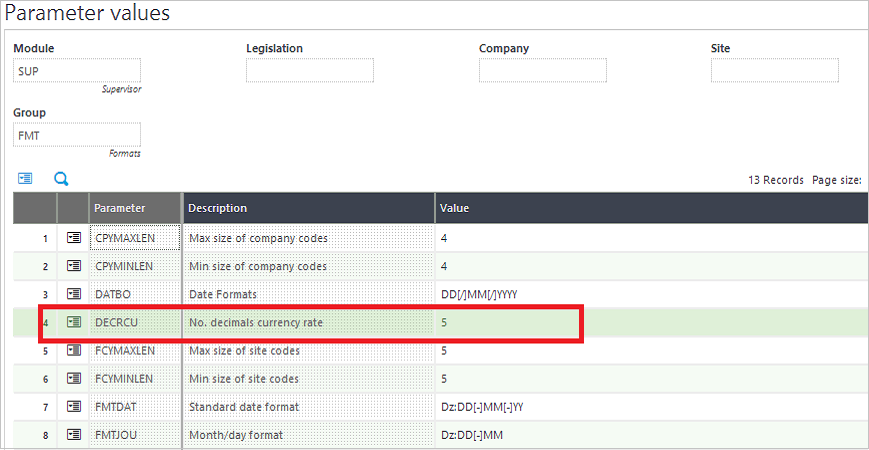869x450 pixels.
Task: Open row actions icon for DECRCU
Action: pyautogui.click(x=73, y=322)
